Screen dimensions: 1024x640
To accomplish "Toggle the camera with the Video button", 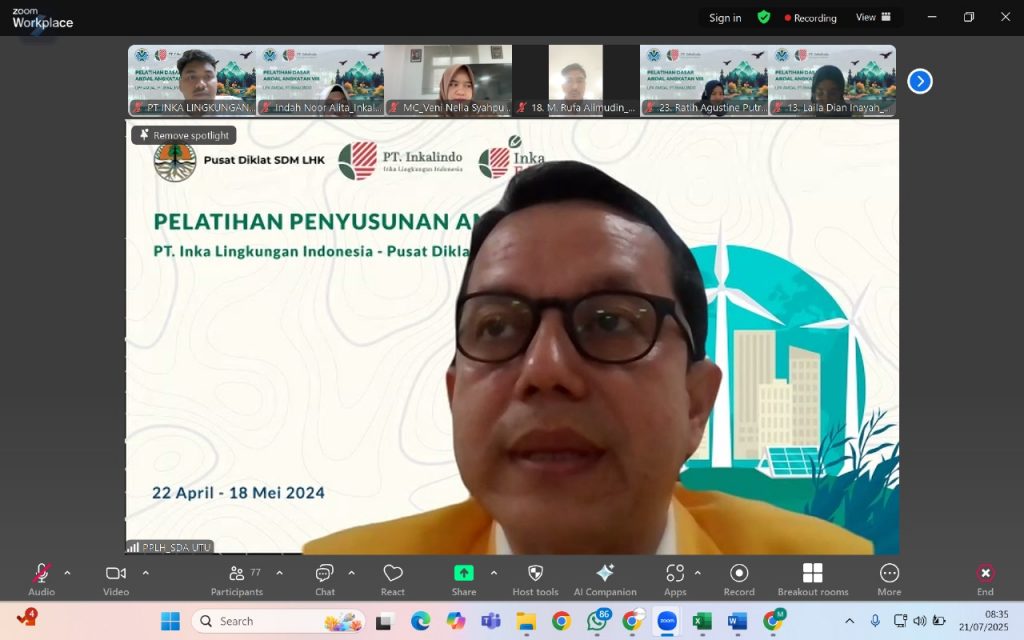I will [x=116, y=579].
